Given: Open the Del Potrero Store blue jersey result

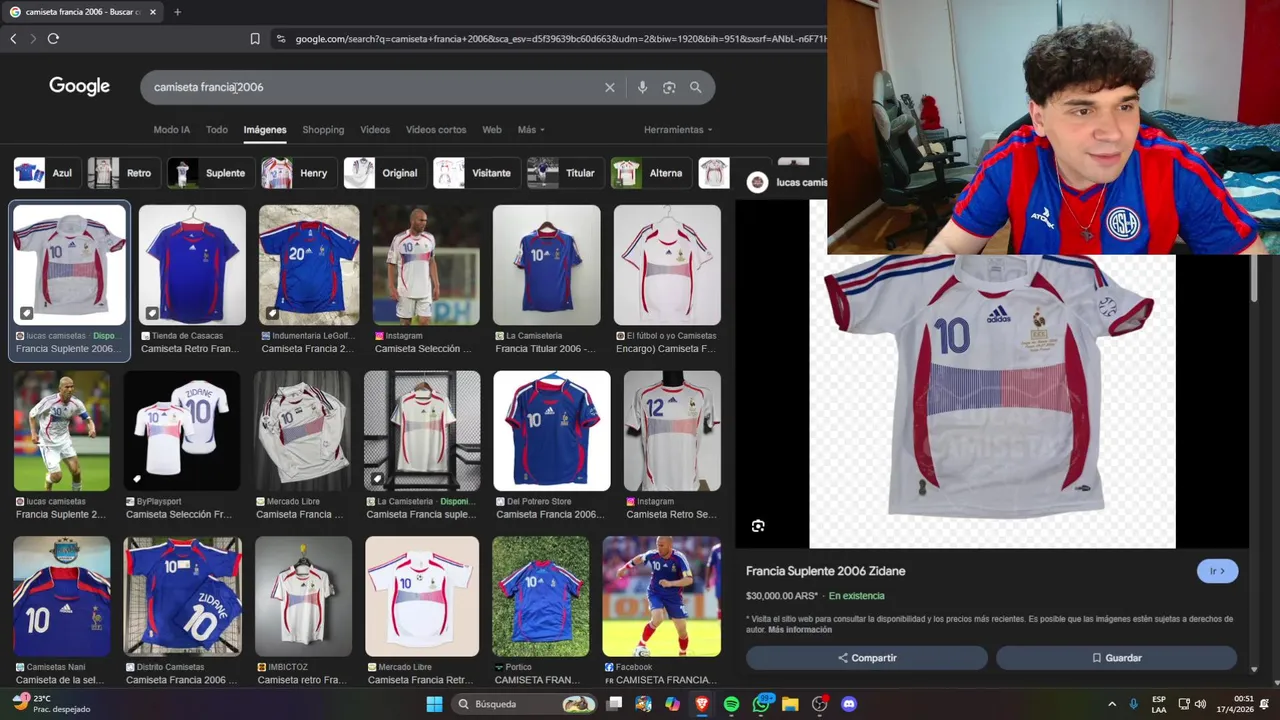Looking at the screenshot, I should (x=552, y=431).
